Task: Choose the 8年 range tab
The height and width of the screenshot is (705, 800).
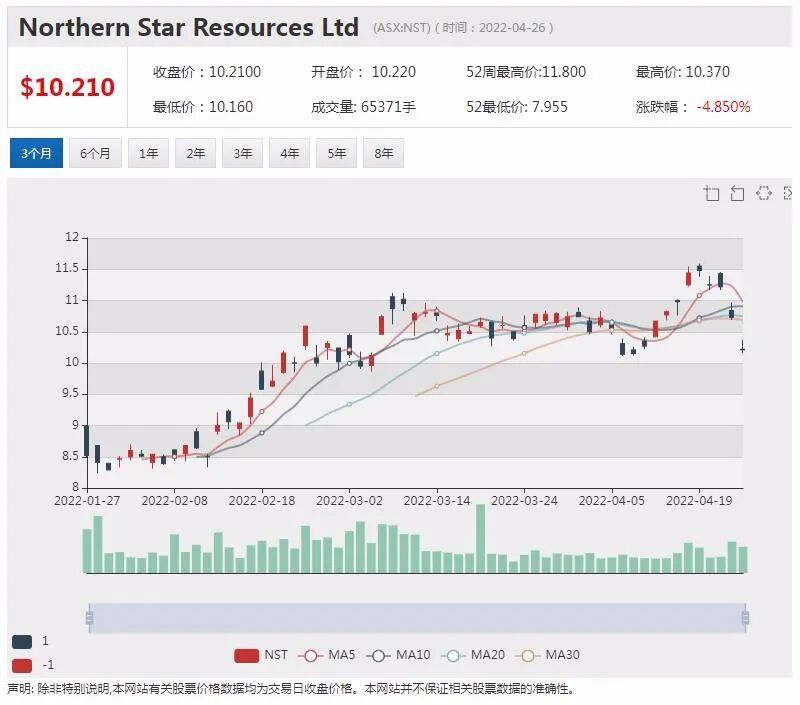Action: click(383, 153)
